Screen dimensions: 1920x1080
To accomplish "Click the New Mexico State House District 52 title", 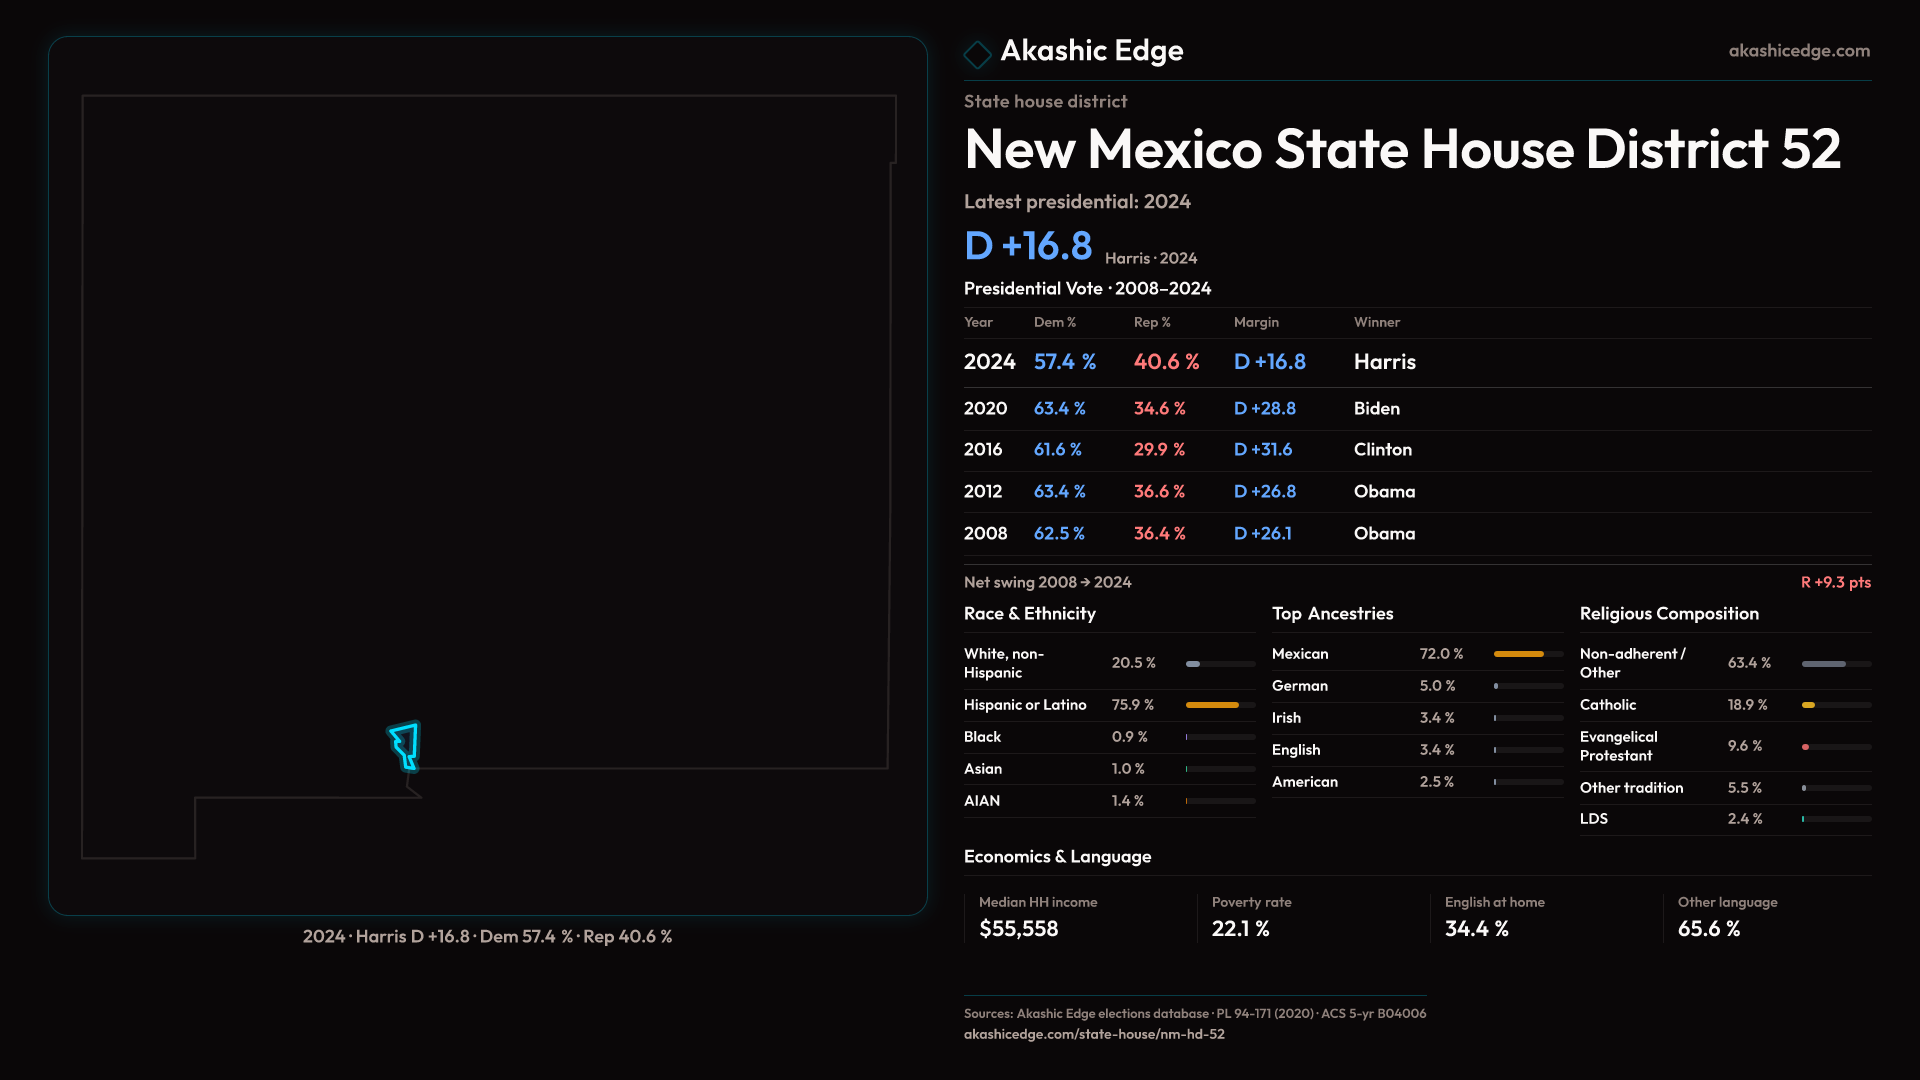I will click(x=1402, y=150).
